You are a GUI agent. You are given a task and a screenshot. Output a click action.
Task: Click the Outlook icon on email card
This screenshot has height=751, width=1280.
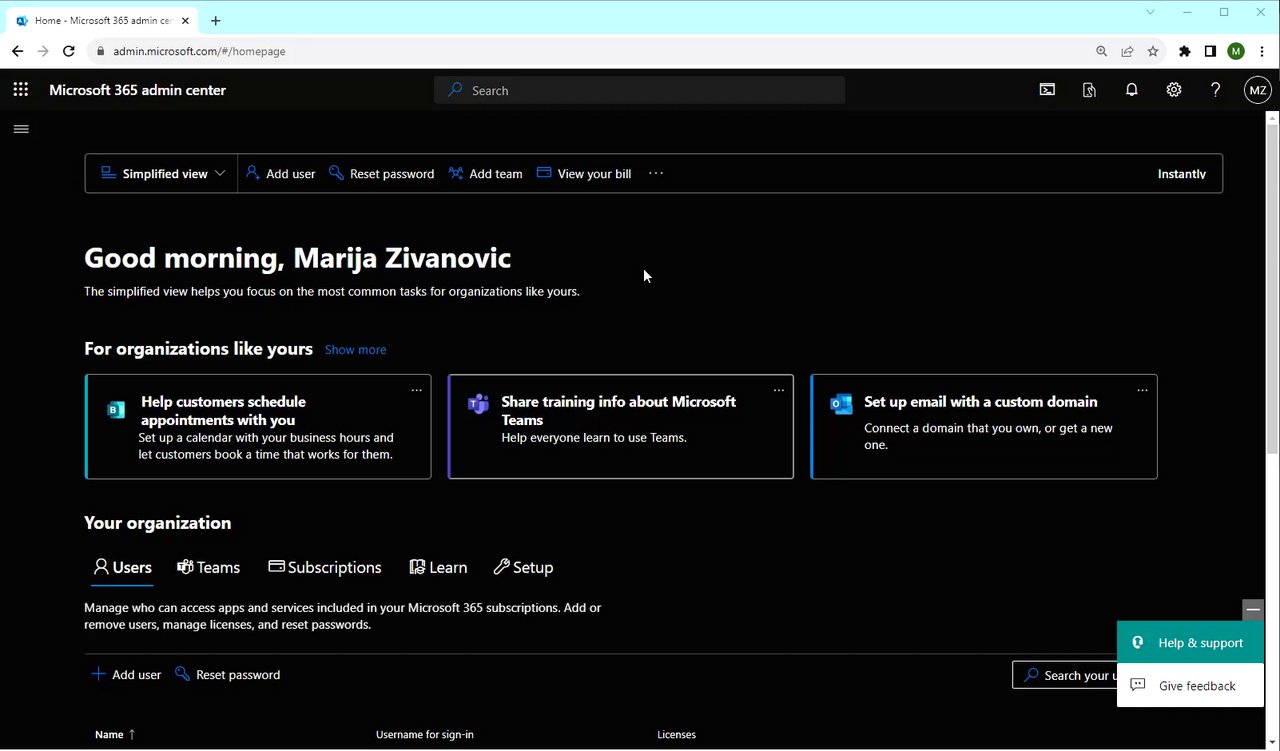[x=841, y=404]
